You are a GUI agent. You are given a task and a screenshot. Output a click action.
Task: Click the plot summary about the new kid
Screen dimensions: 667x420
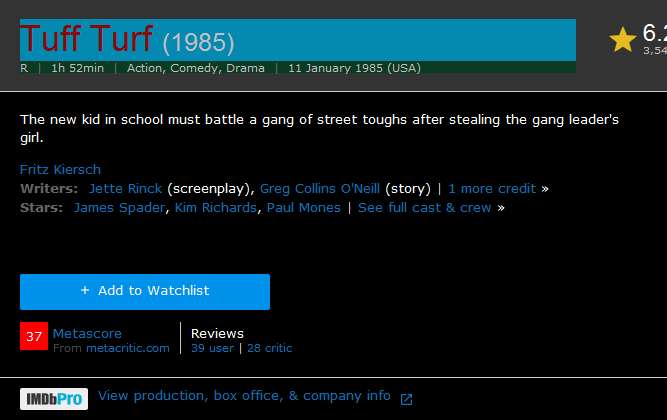click(x=319, y=128)
